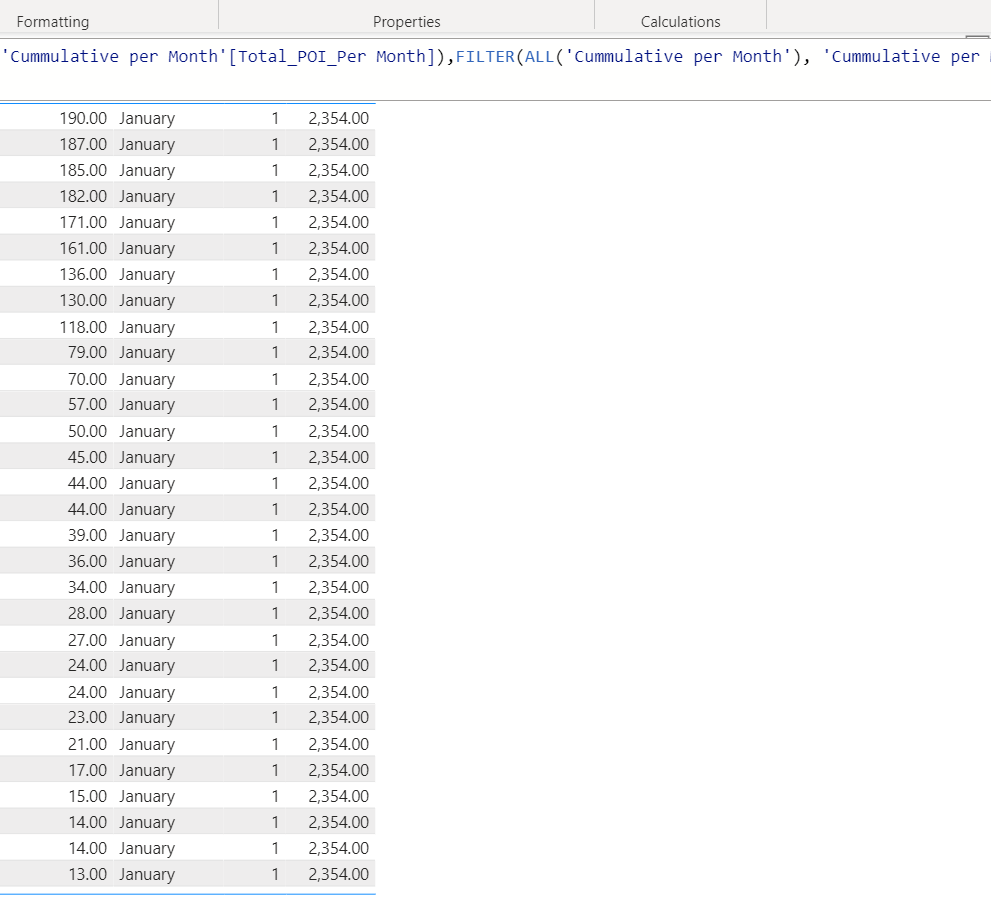Click the 2,354.00 value in 79.00 row
The height and width of the screenshot is (899, 991).
click(339, 352)
